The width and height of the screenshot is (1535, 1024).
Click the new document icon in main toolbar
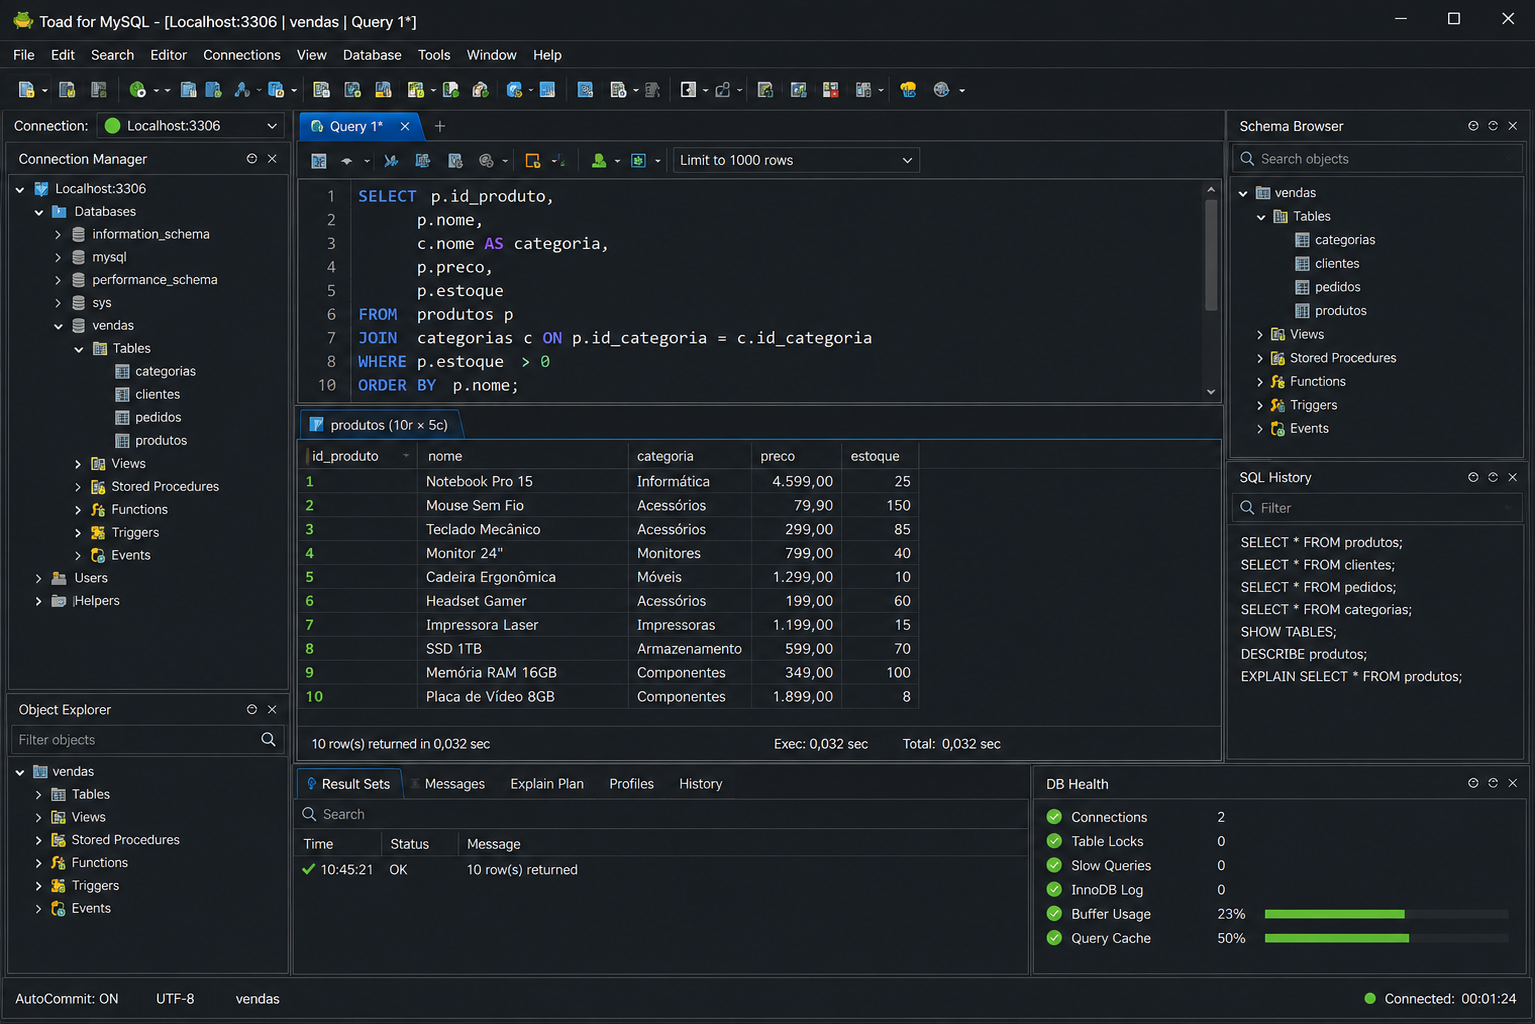27,90
